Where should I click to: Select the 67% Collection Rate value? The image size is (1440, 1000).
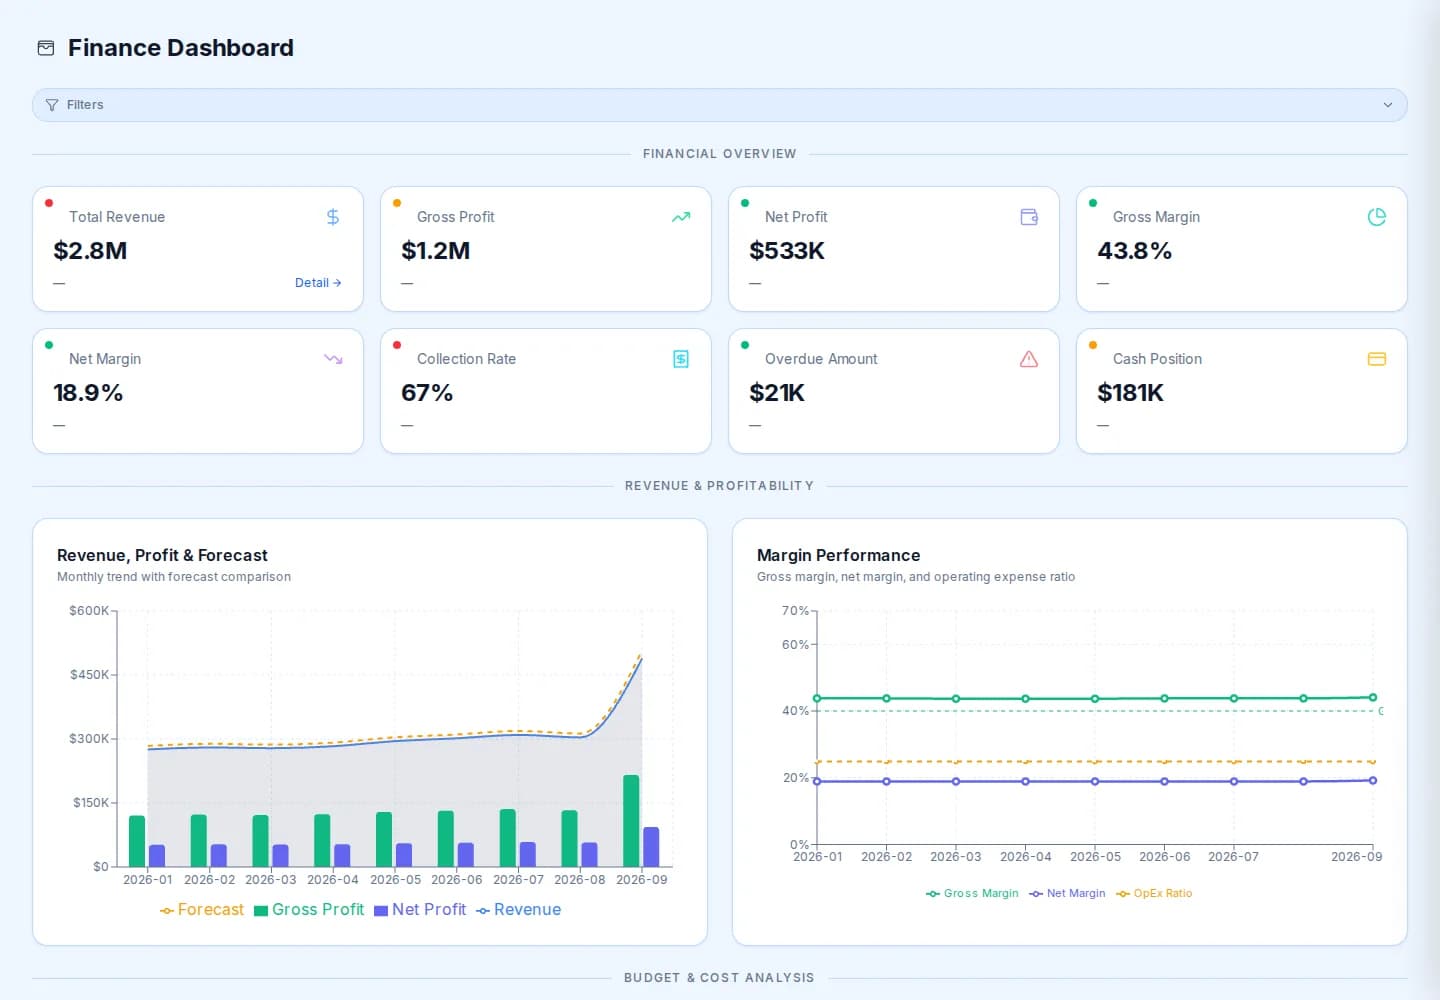(427, 393)
